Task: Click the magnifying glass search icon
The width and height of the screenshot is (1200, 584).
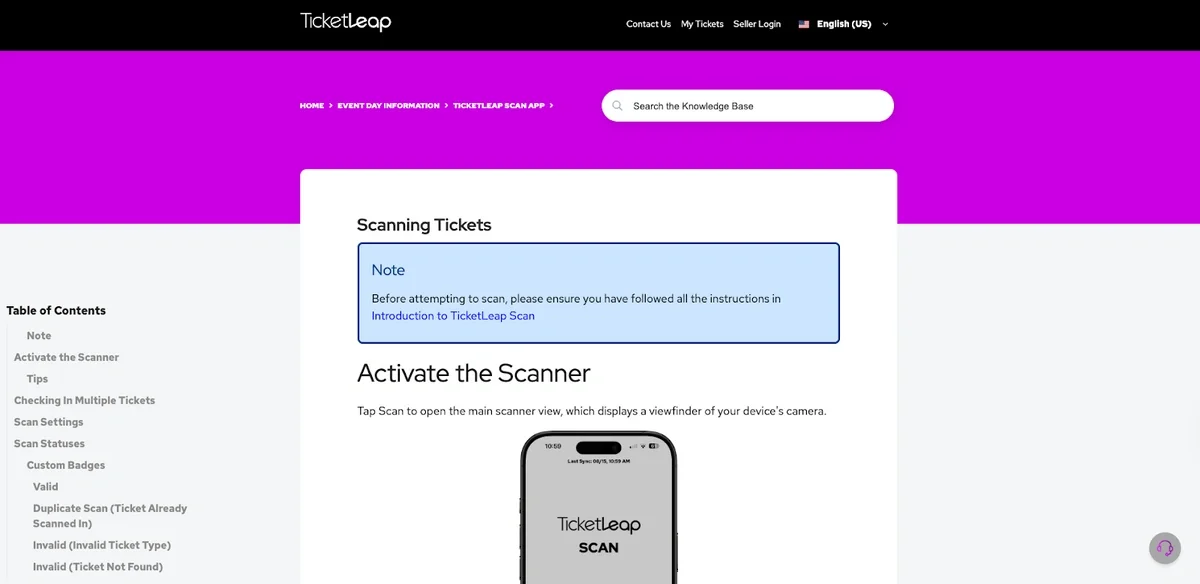Action: (618, 106)
